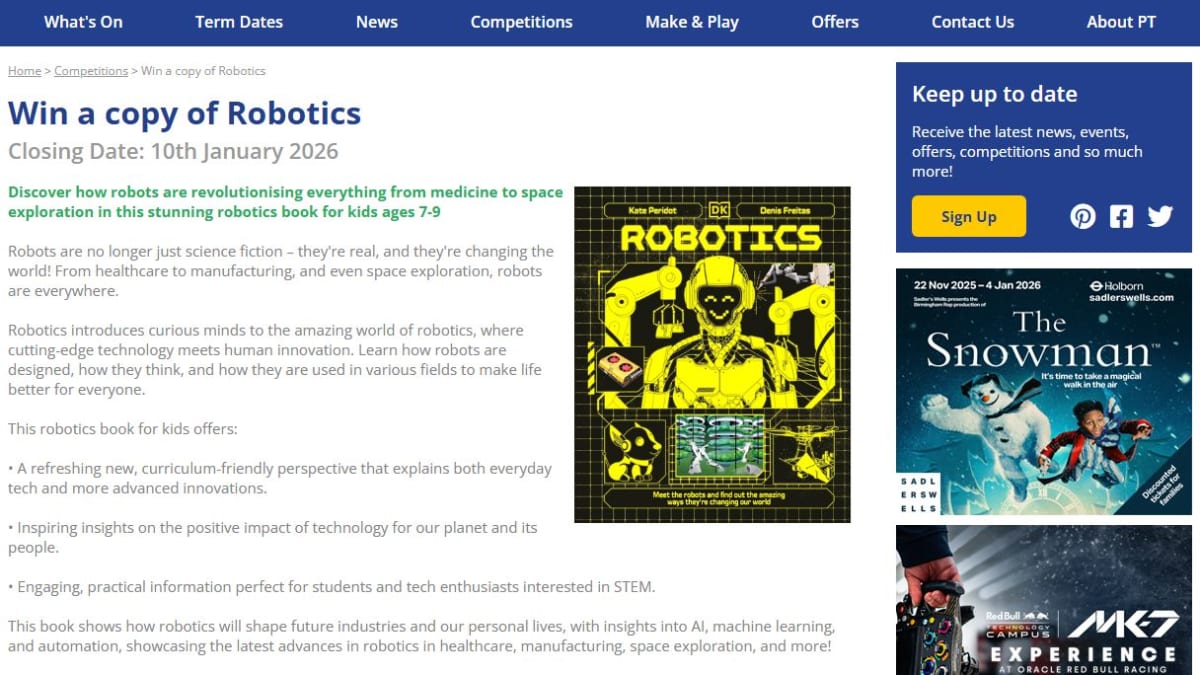Viewport: 1200px width, 675px height.
Task: Open The Snowman Sadler's Wells advert
Action: tap(1044, 391)
